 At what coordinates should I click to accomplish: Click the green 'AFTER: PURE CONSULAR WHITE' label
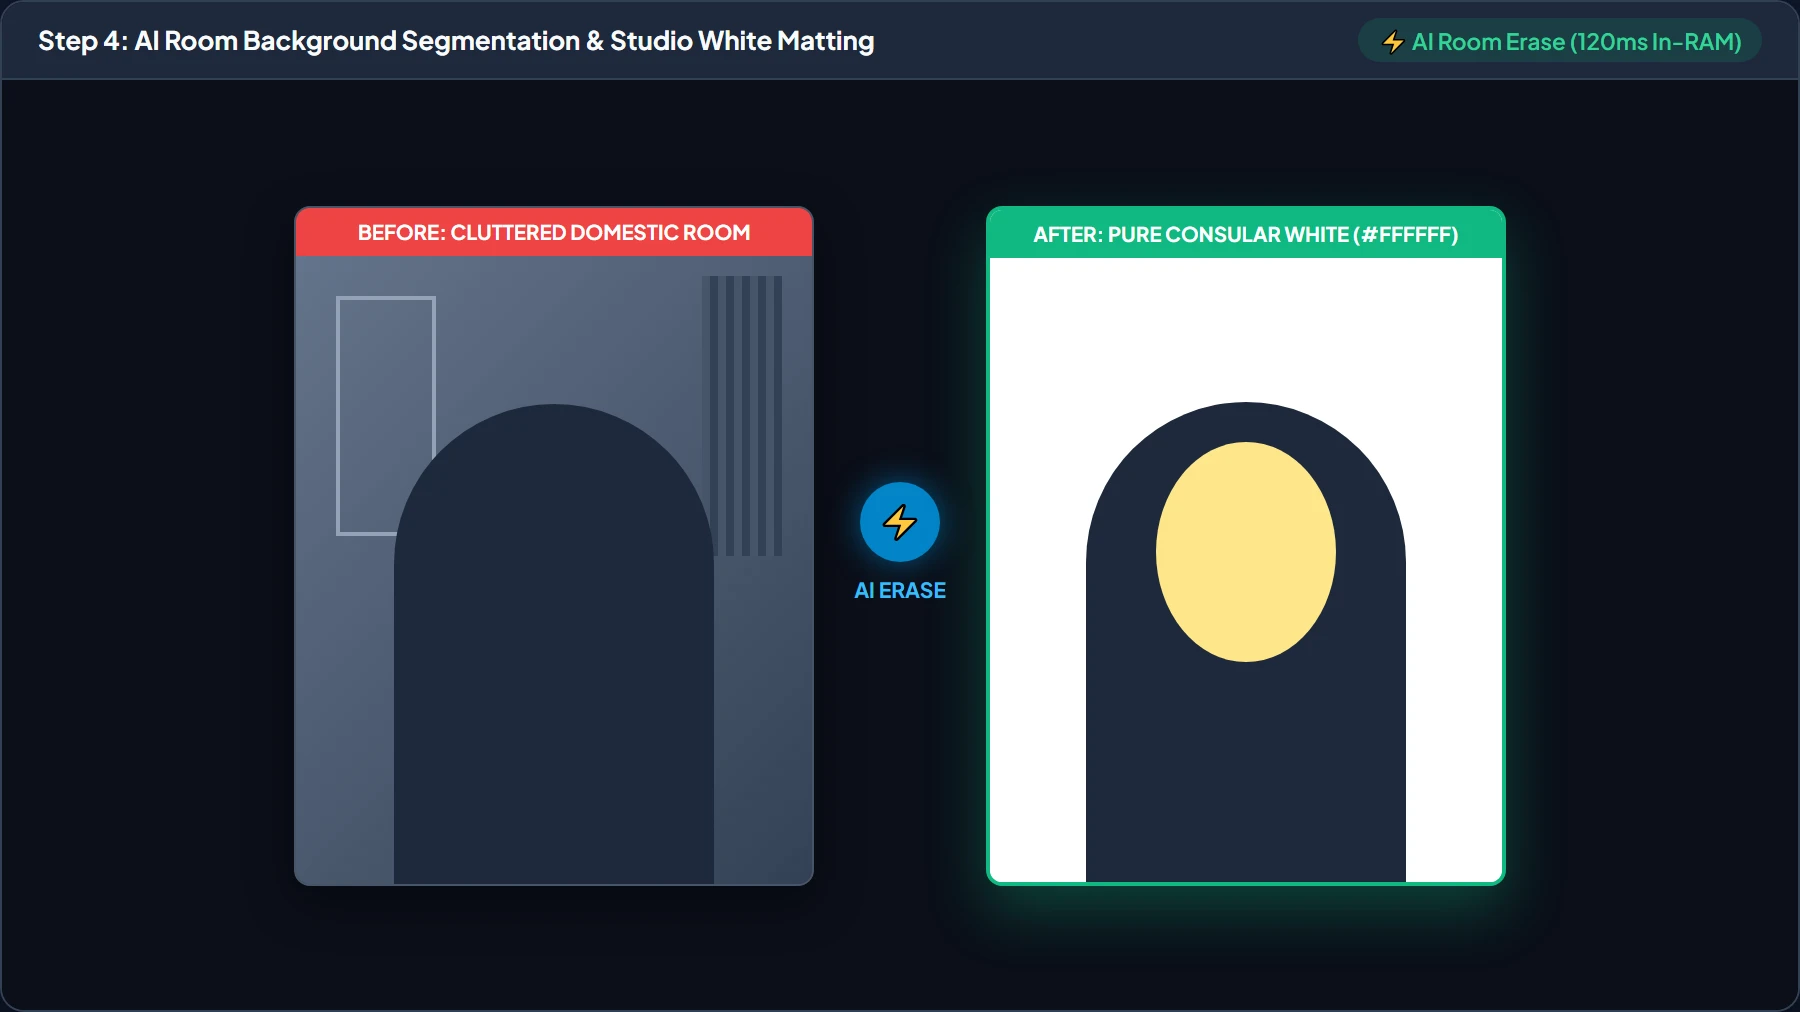pyautogui.click(x=1246, y=234)
